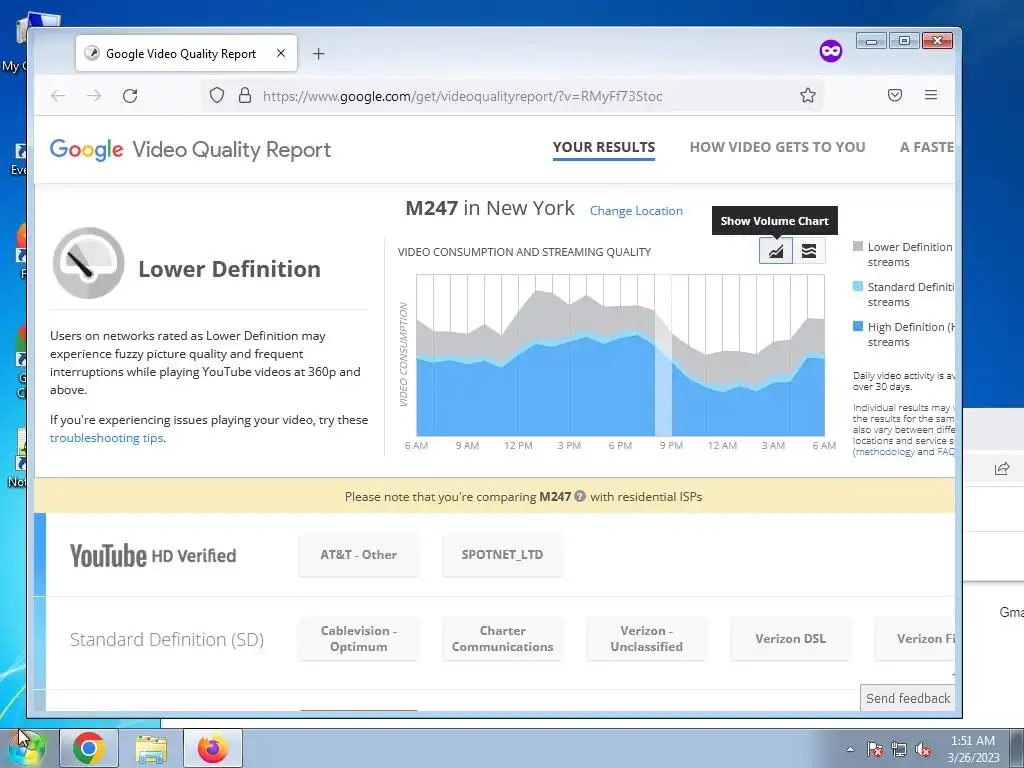Click the Lower Definition streams gray swatch
This screenshot has height=768, width=1024.
[x=858, y=246]
